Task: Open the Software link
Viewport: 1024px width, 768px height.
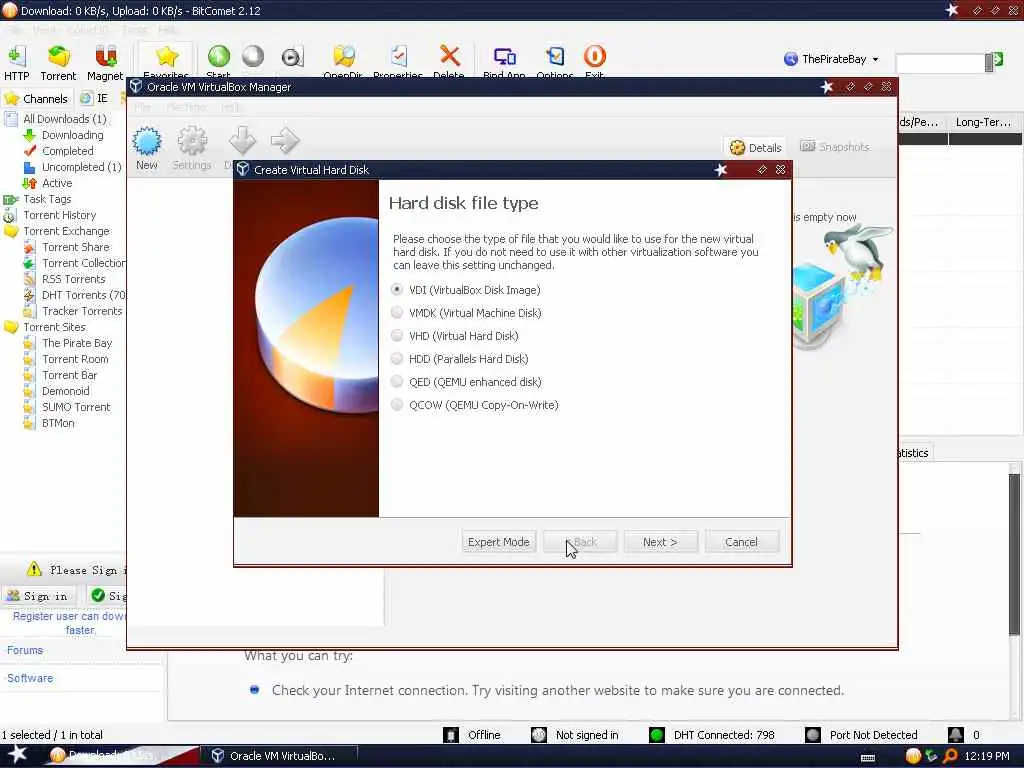Action: (x=30, y=679)
